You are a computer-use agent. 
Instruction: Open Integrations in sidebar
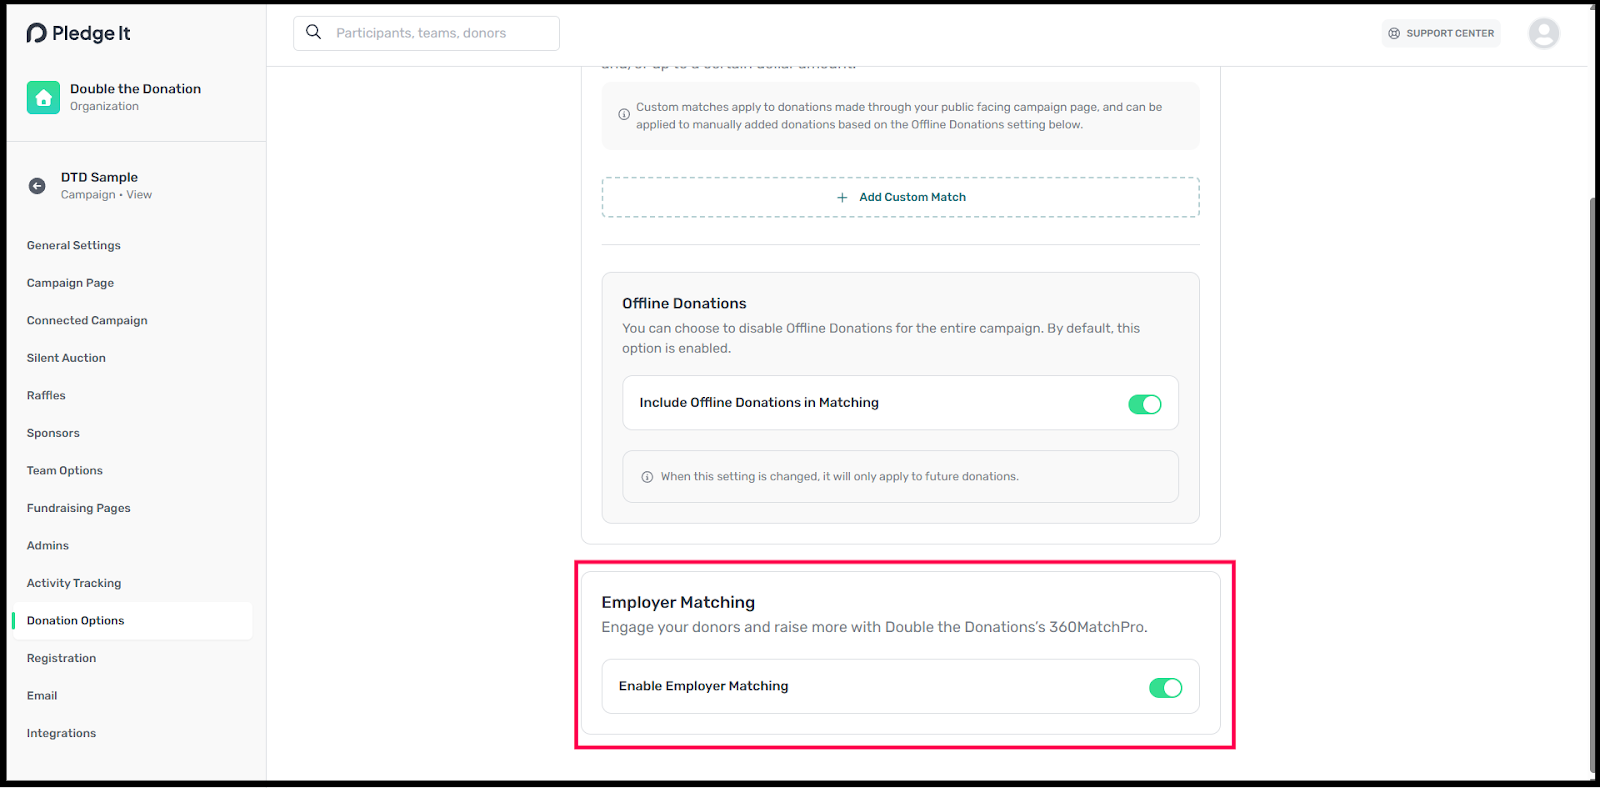pyautogui.click(x=62, y=733)
